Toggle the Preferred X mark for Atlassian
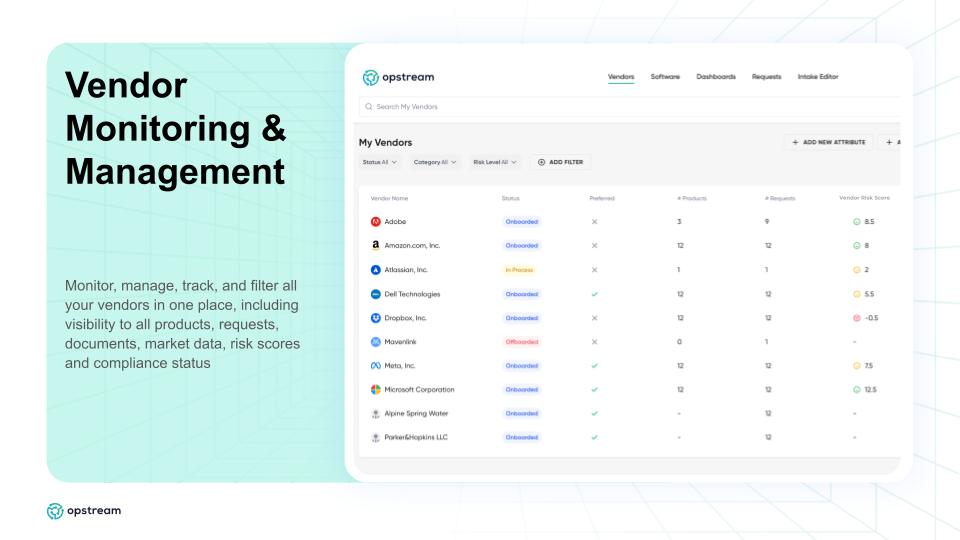This screenshot has width=960, height=540. point(594,270)
